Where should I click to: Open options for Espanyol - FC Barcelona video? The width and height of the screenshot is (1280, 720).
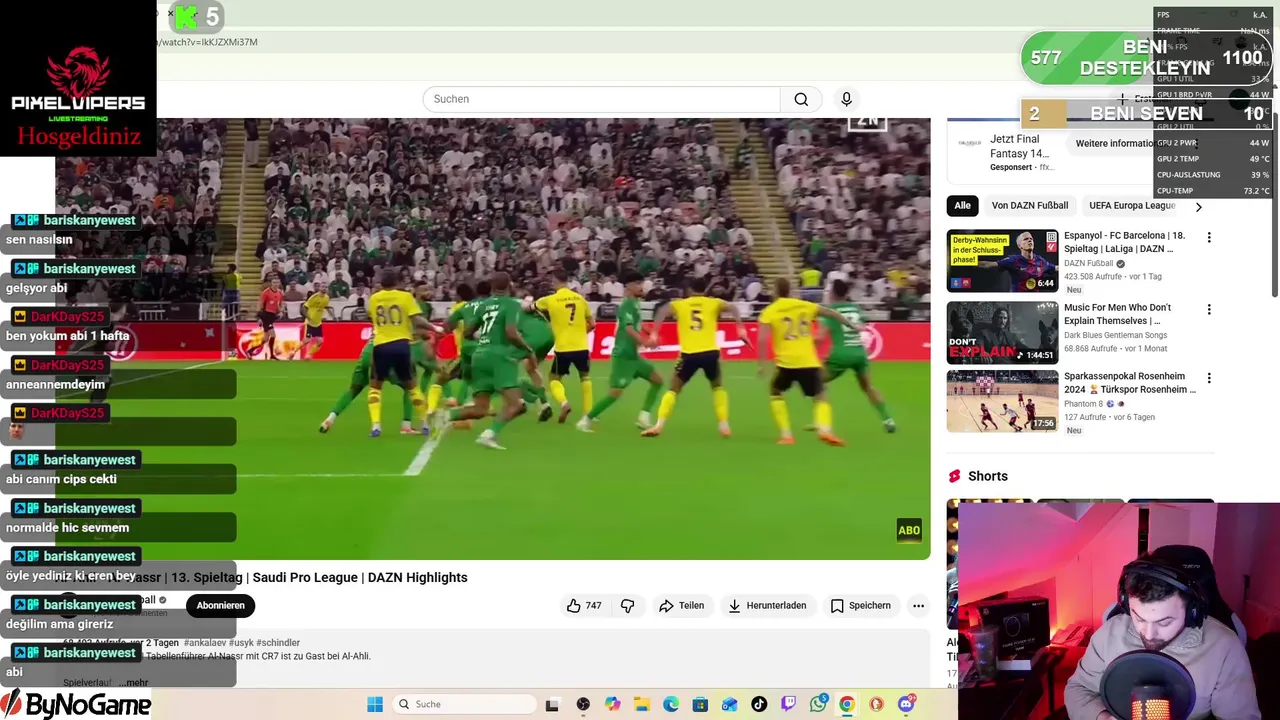[x=1209, y=238]
